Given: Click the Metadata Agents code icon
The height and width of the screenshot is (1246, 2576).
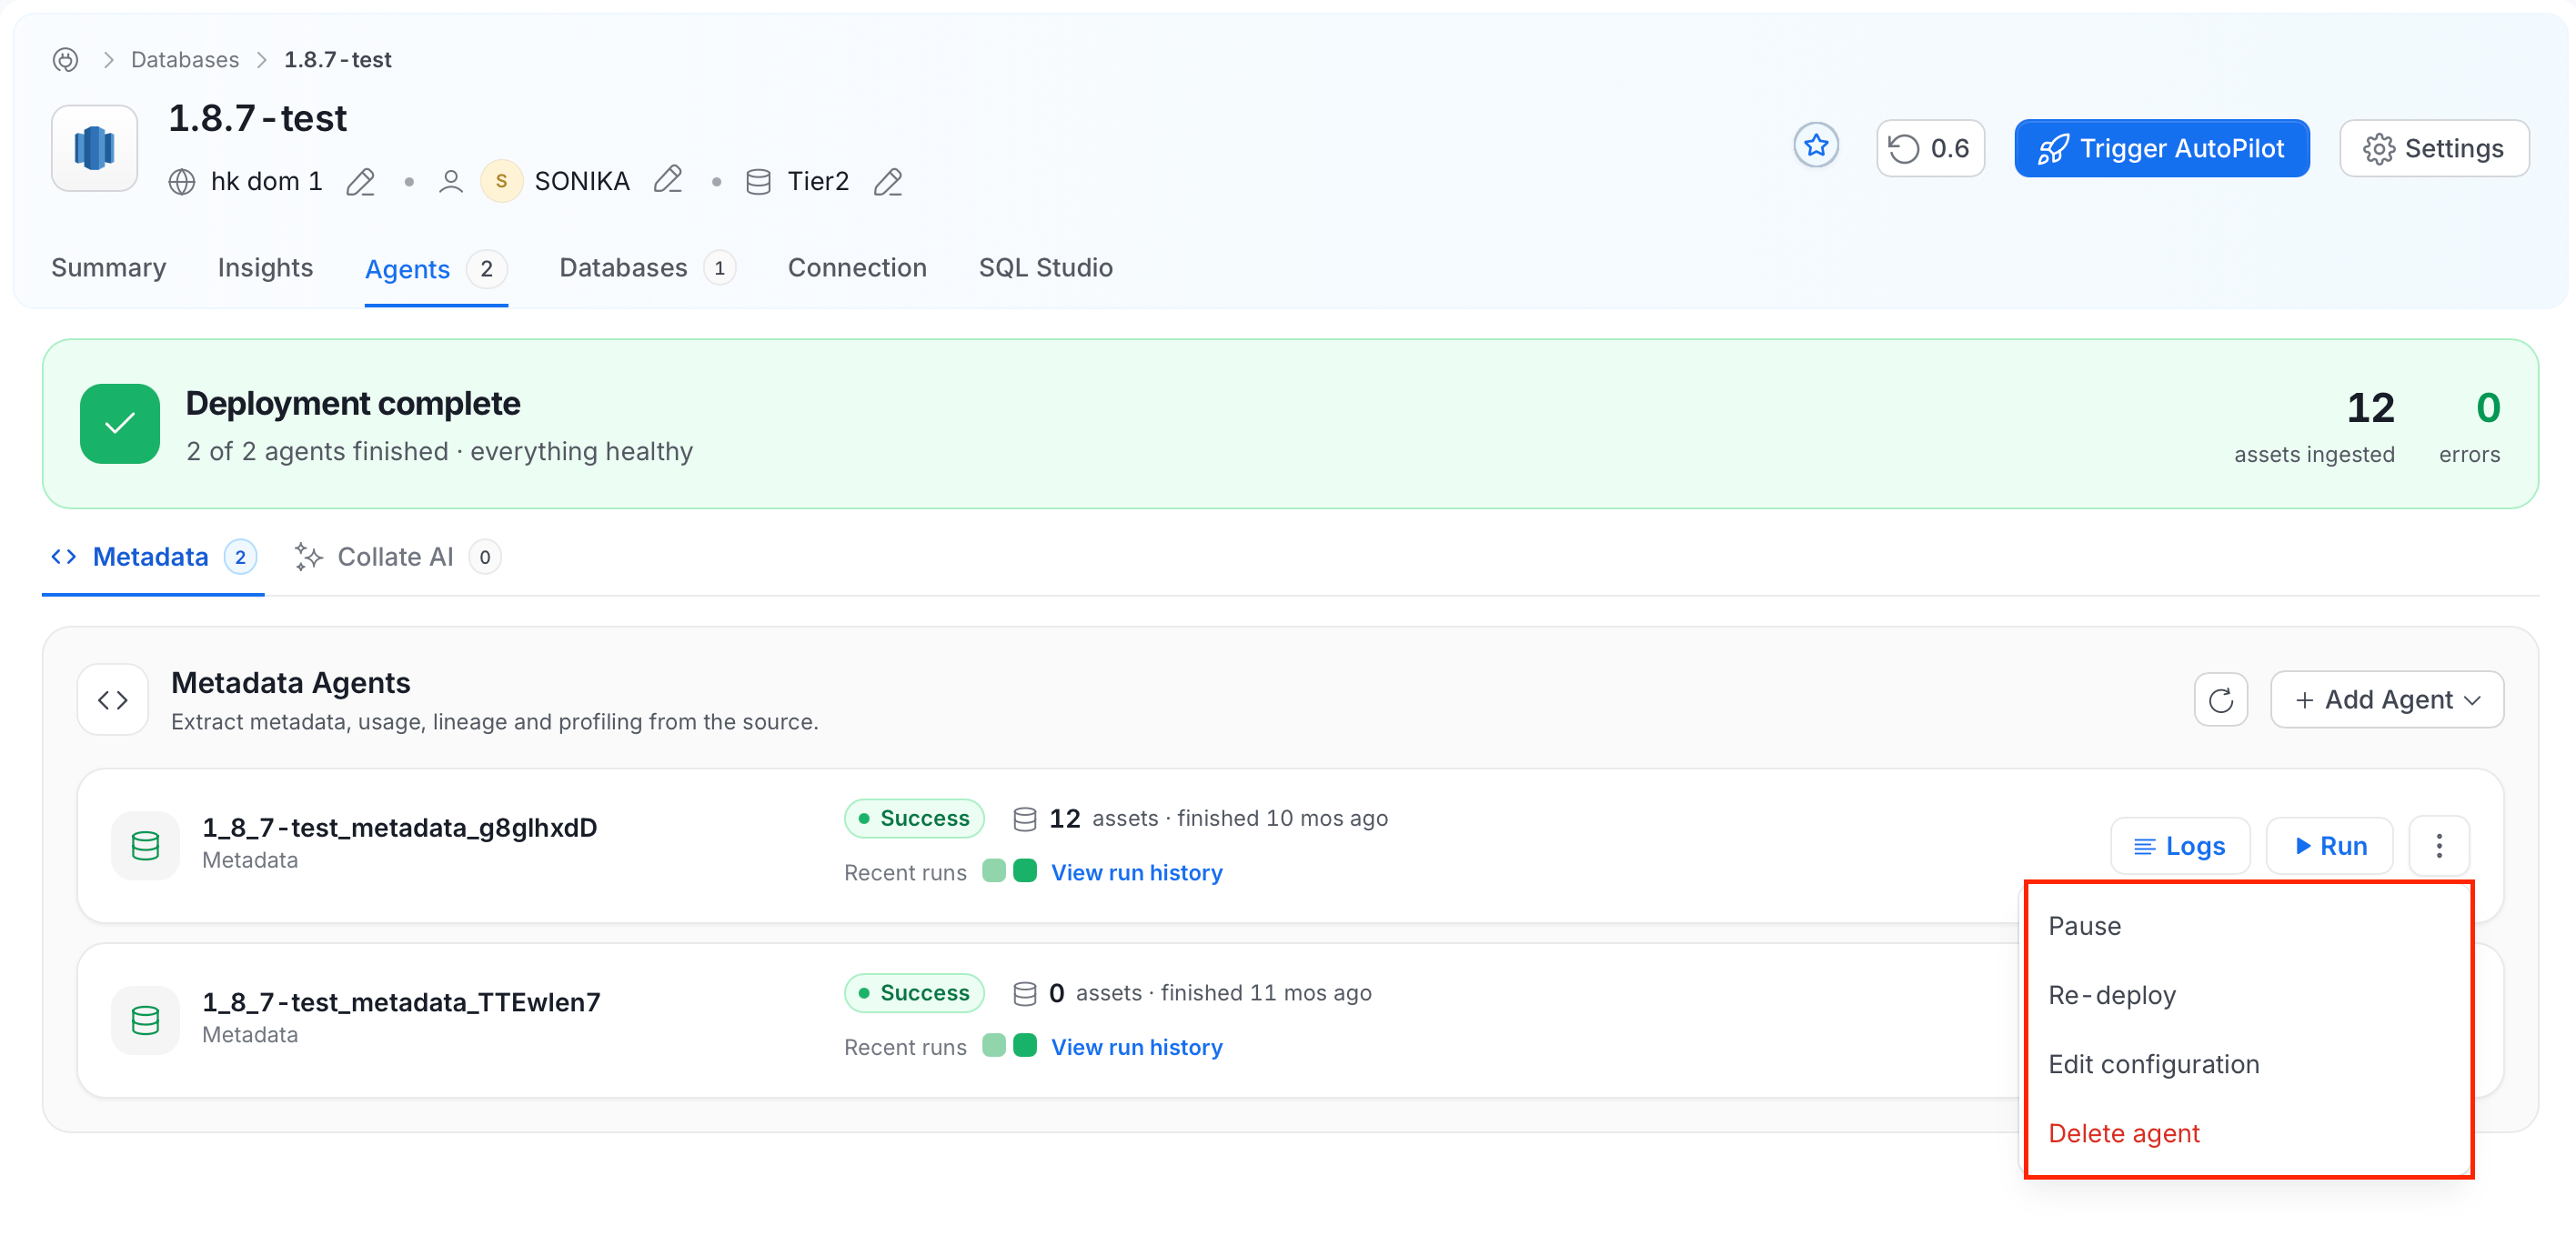Looking at the screenshot, I should [113, 700].
